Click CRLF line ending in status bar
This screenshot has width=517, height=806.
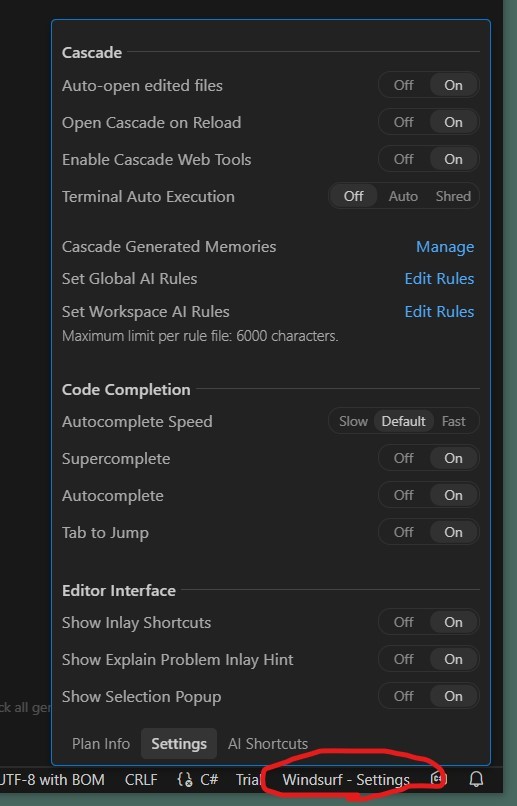pos(141,780)
